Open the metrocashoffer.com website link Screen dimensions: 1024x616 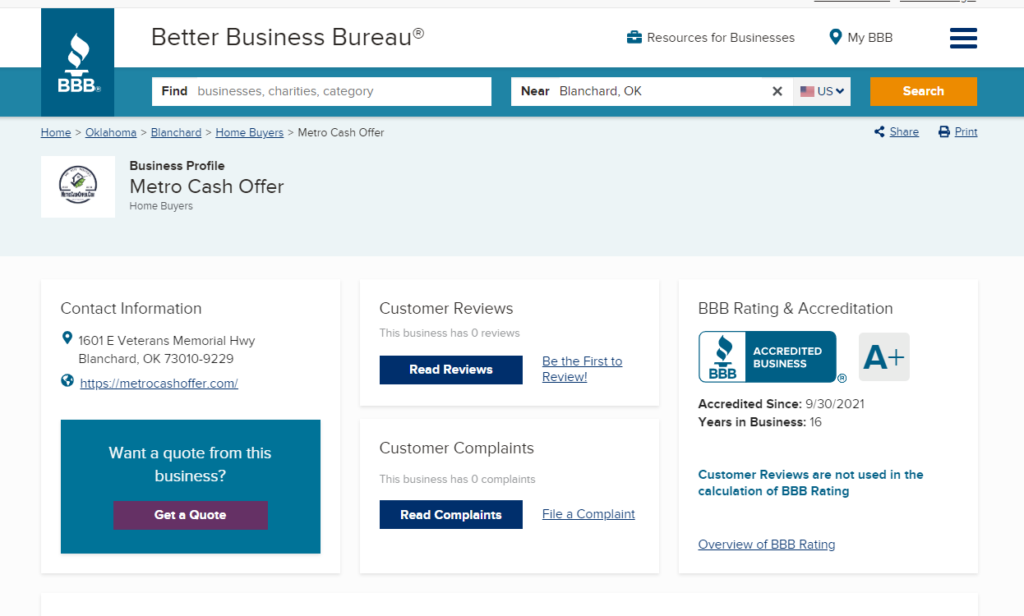[159, 383]
